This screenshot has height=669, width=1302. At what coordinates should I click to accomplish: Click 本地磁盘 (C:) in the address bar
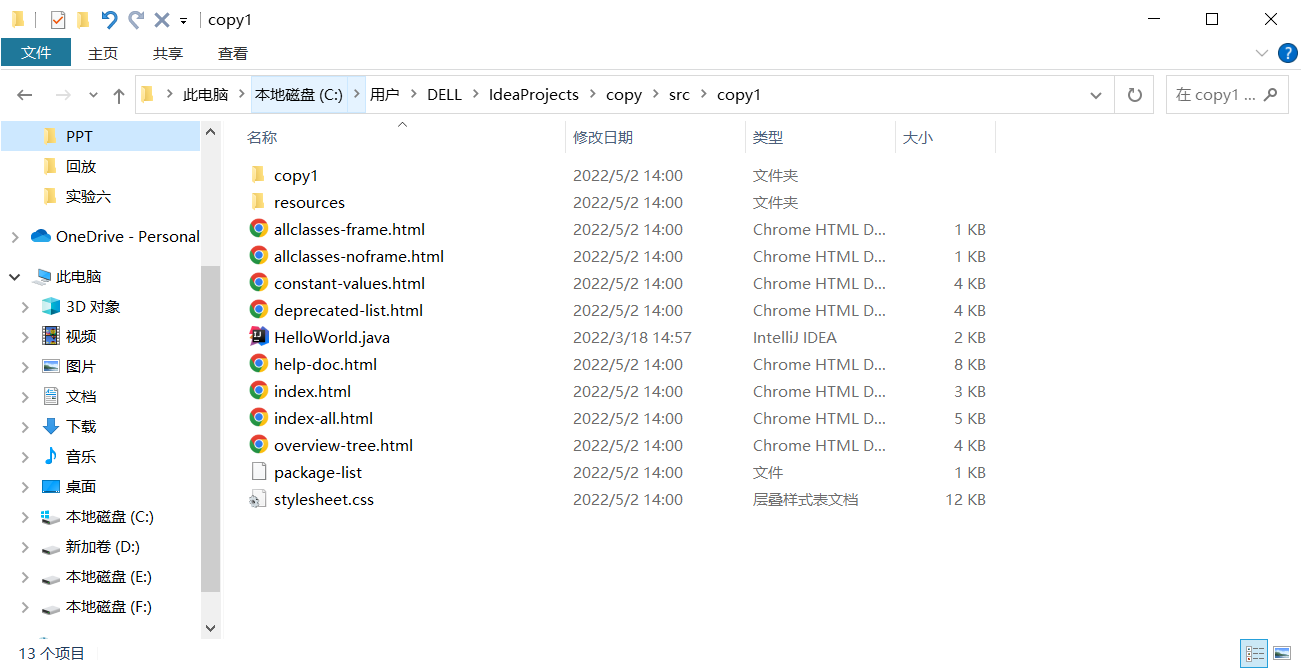(299, 95)
